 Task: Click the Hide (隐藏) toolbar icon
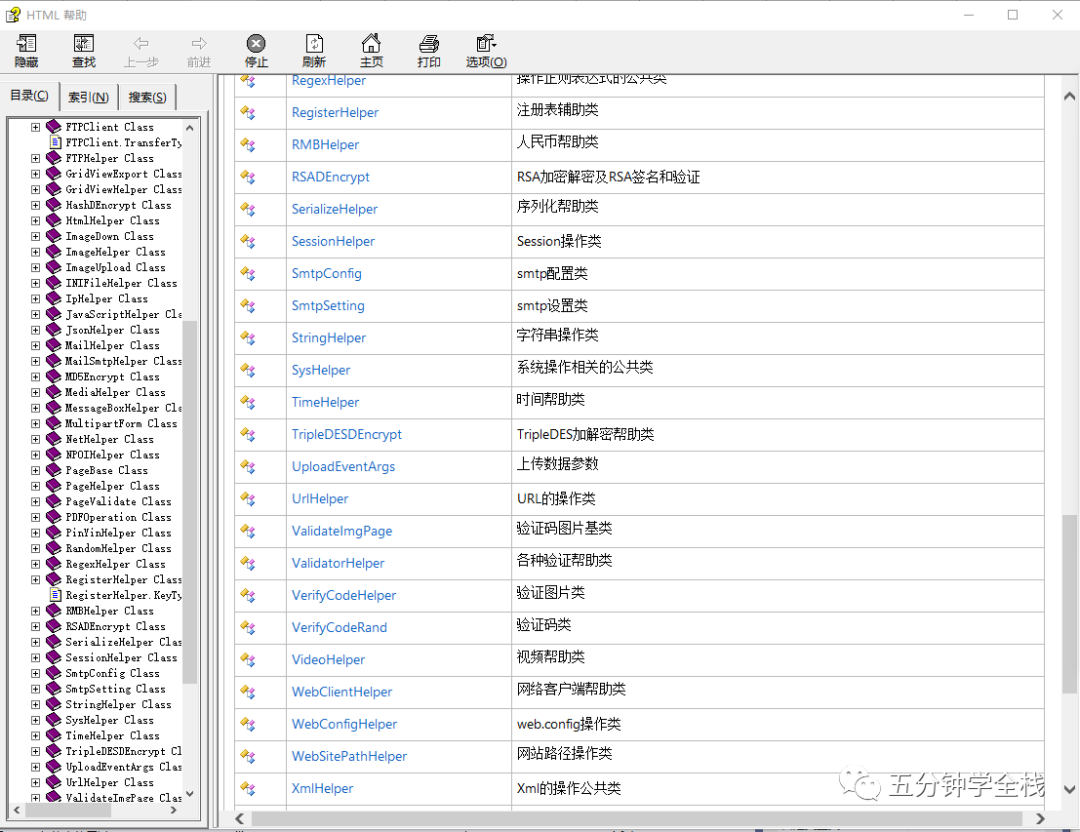27,51
